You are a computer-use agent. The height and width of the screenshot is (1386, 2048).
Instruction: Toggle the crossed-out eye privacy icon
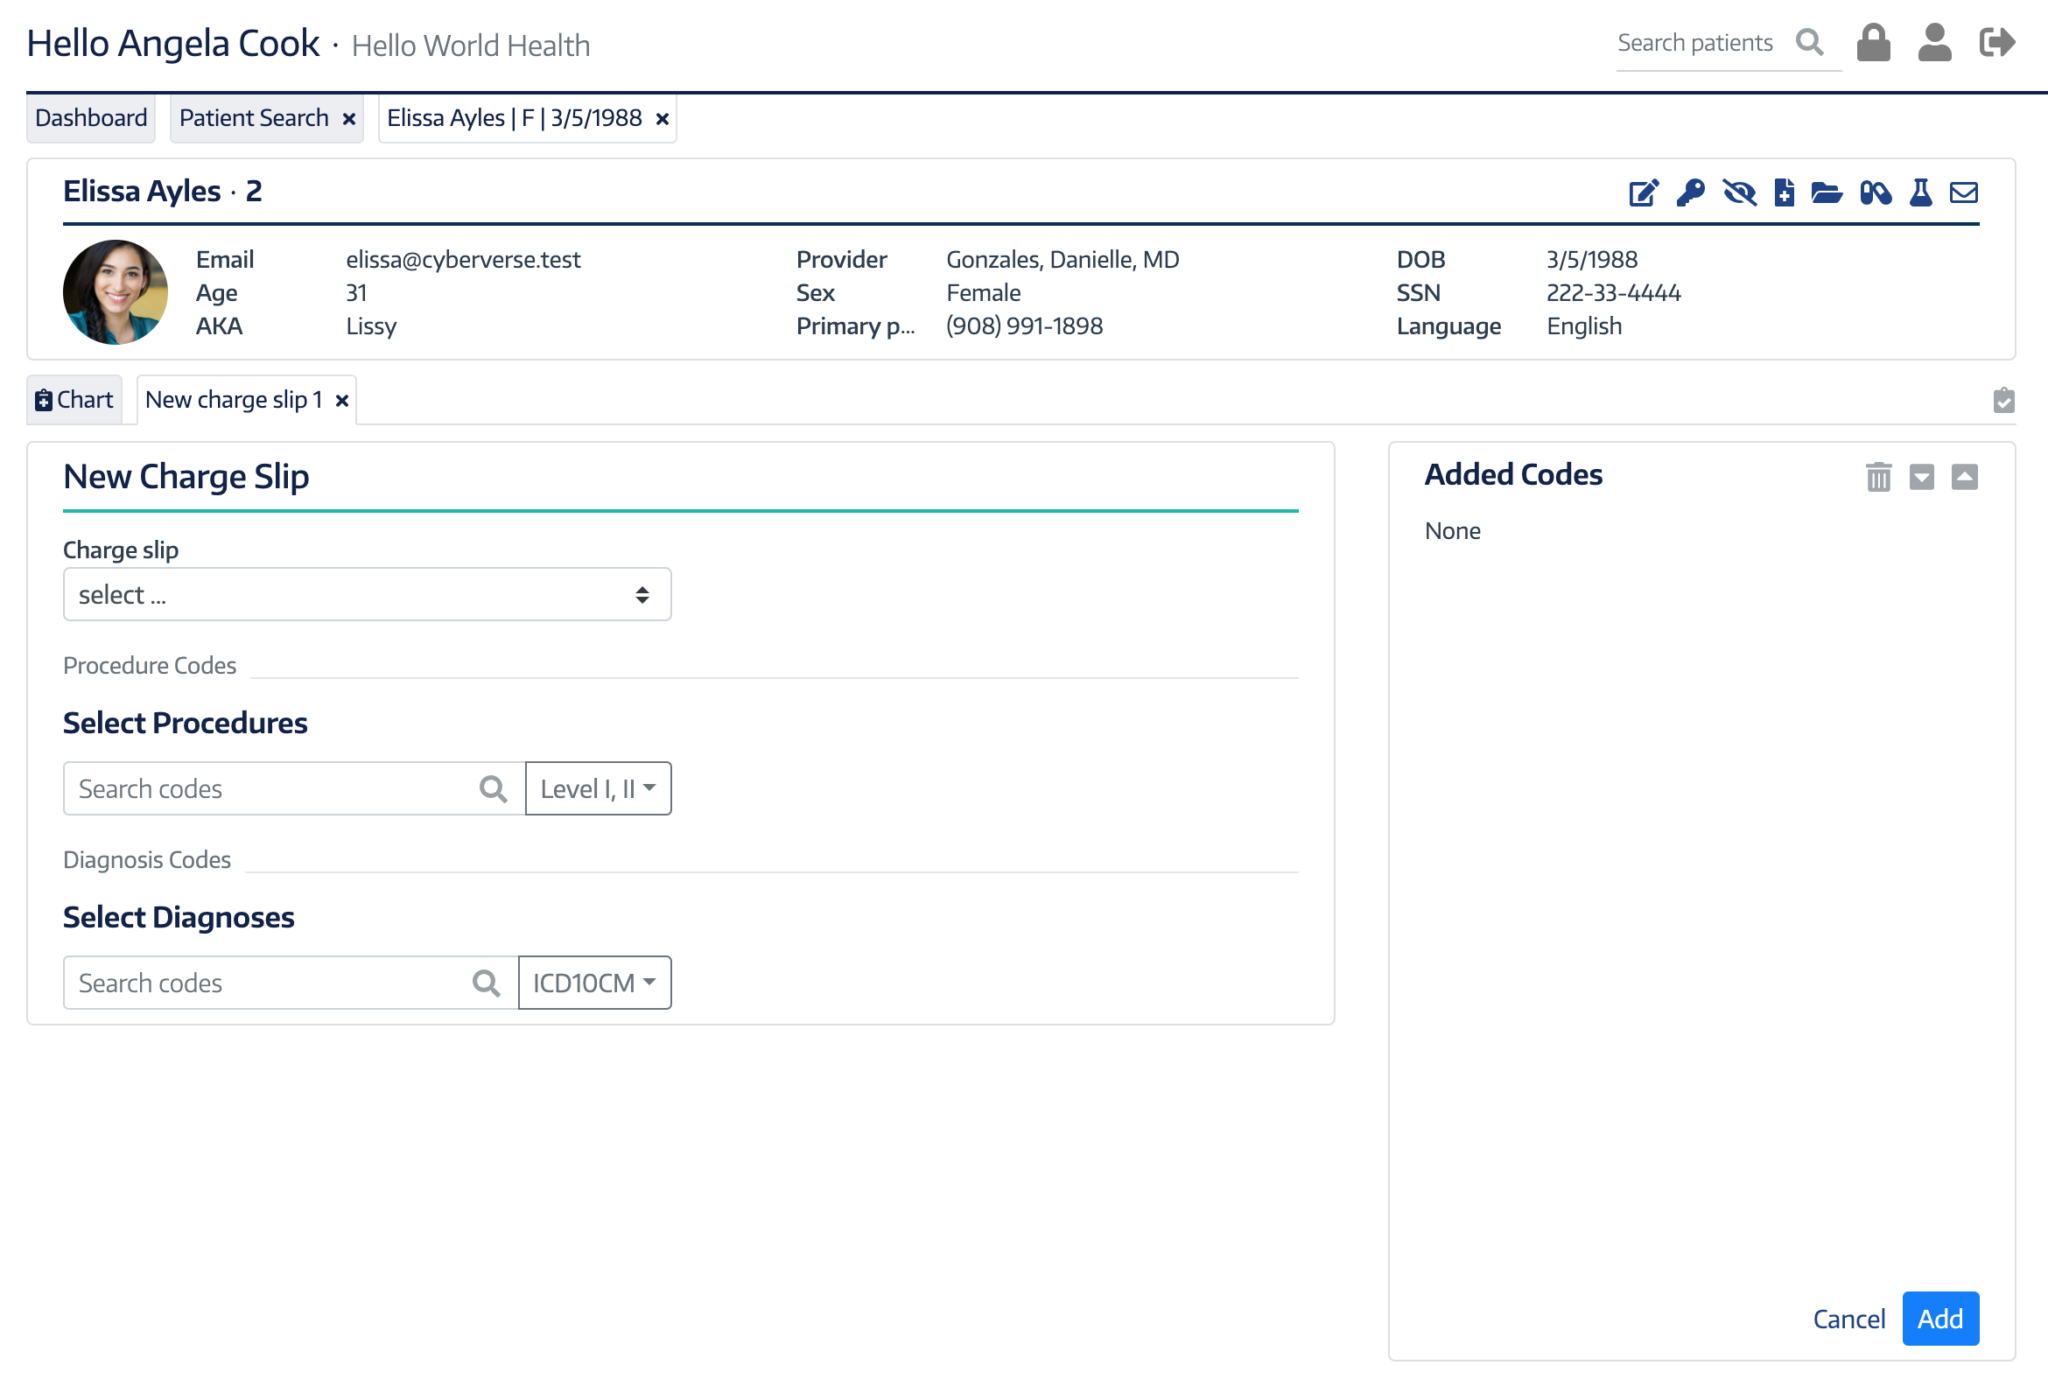click(1740, 193)
